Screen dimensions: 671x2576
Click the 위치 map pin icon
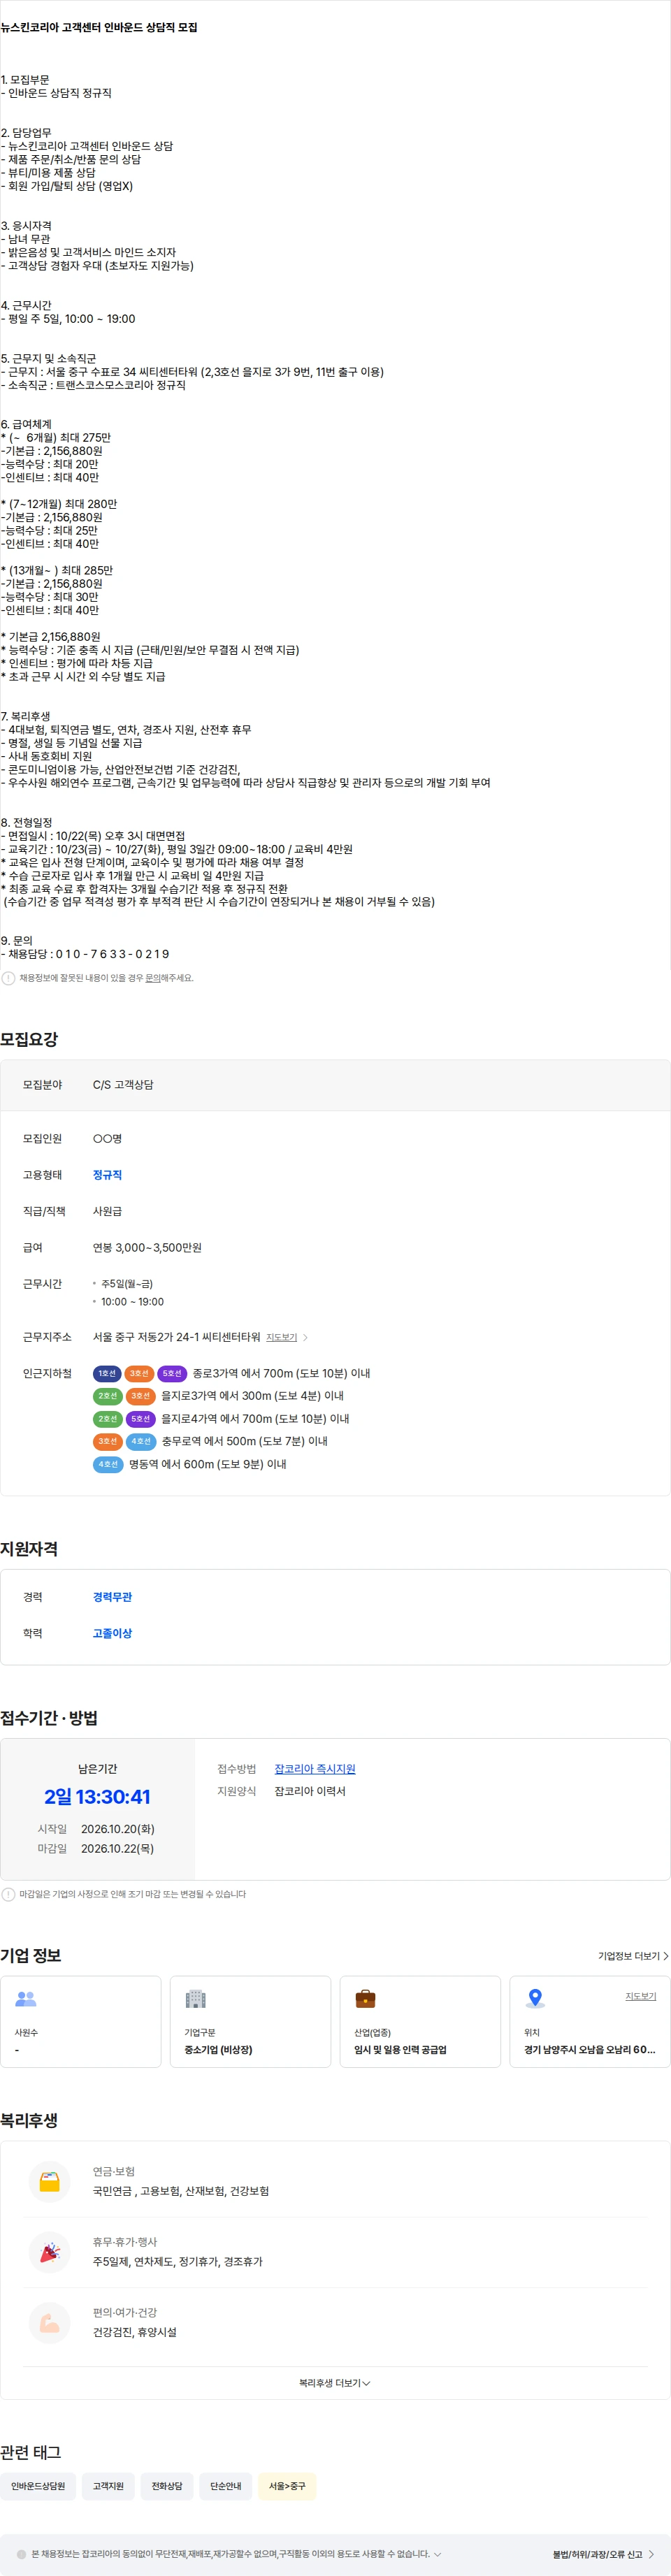(x=535, y=1999)
